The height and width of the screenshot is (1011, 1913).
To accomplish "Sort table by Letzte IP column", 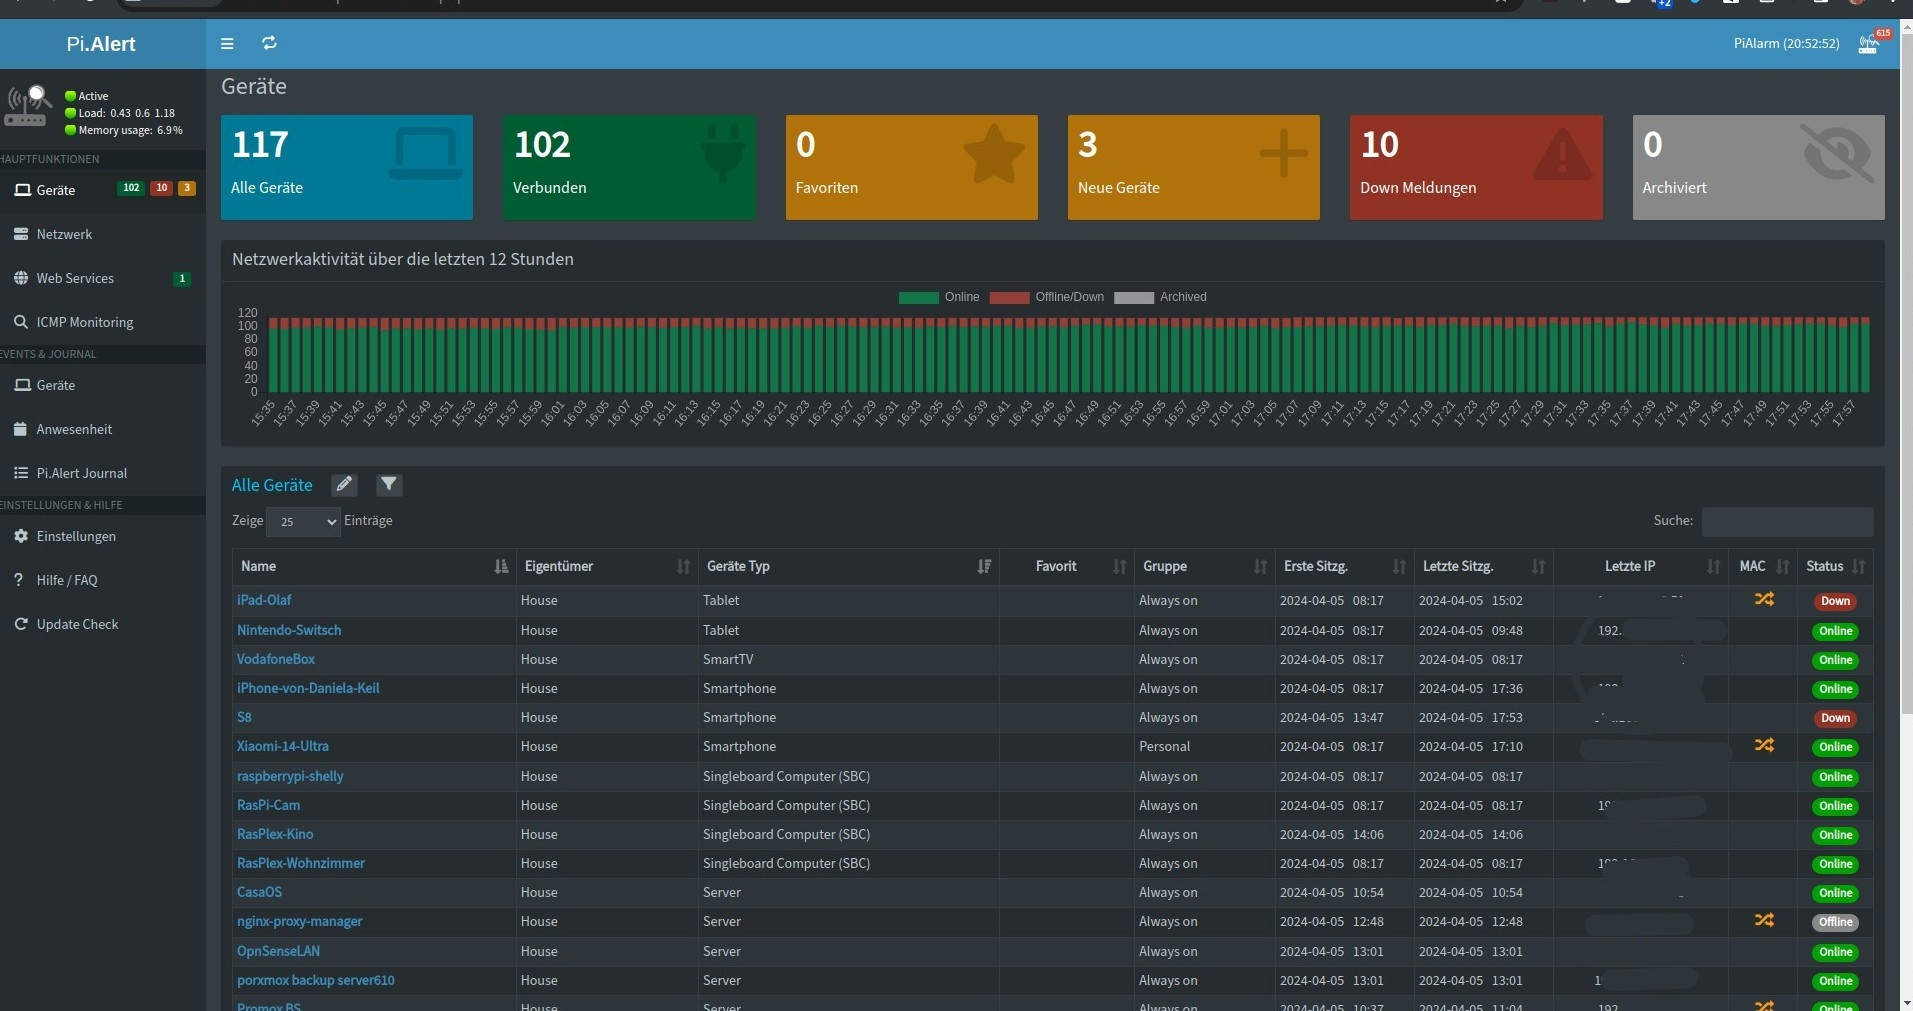I will pos(1642,566).
